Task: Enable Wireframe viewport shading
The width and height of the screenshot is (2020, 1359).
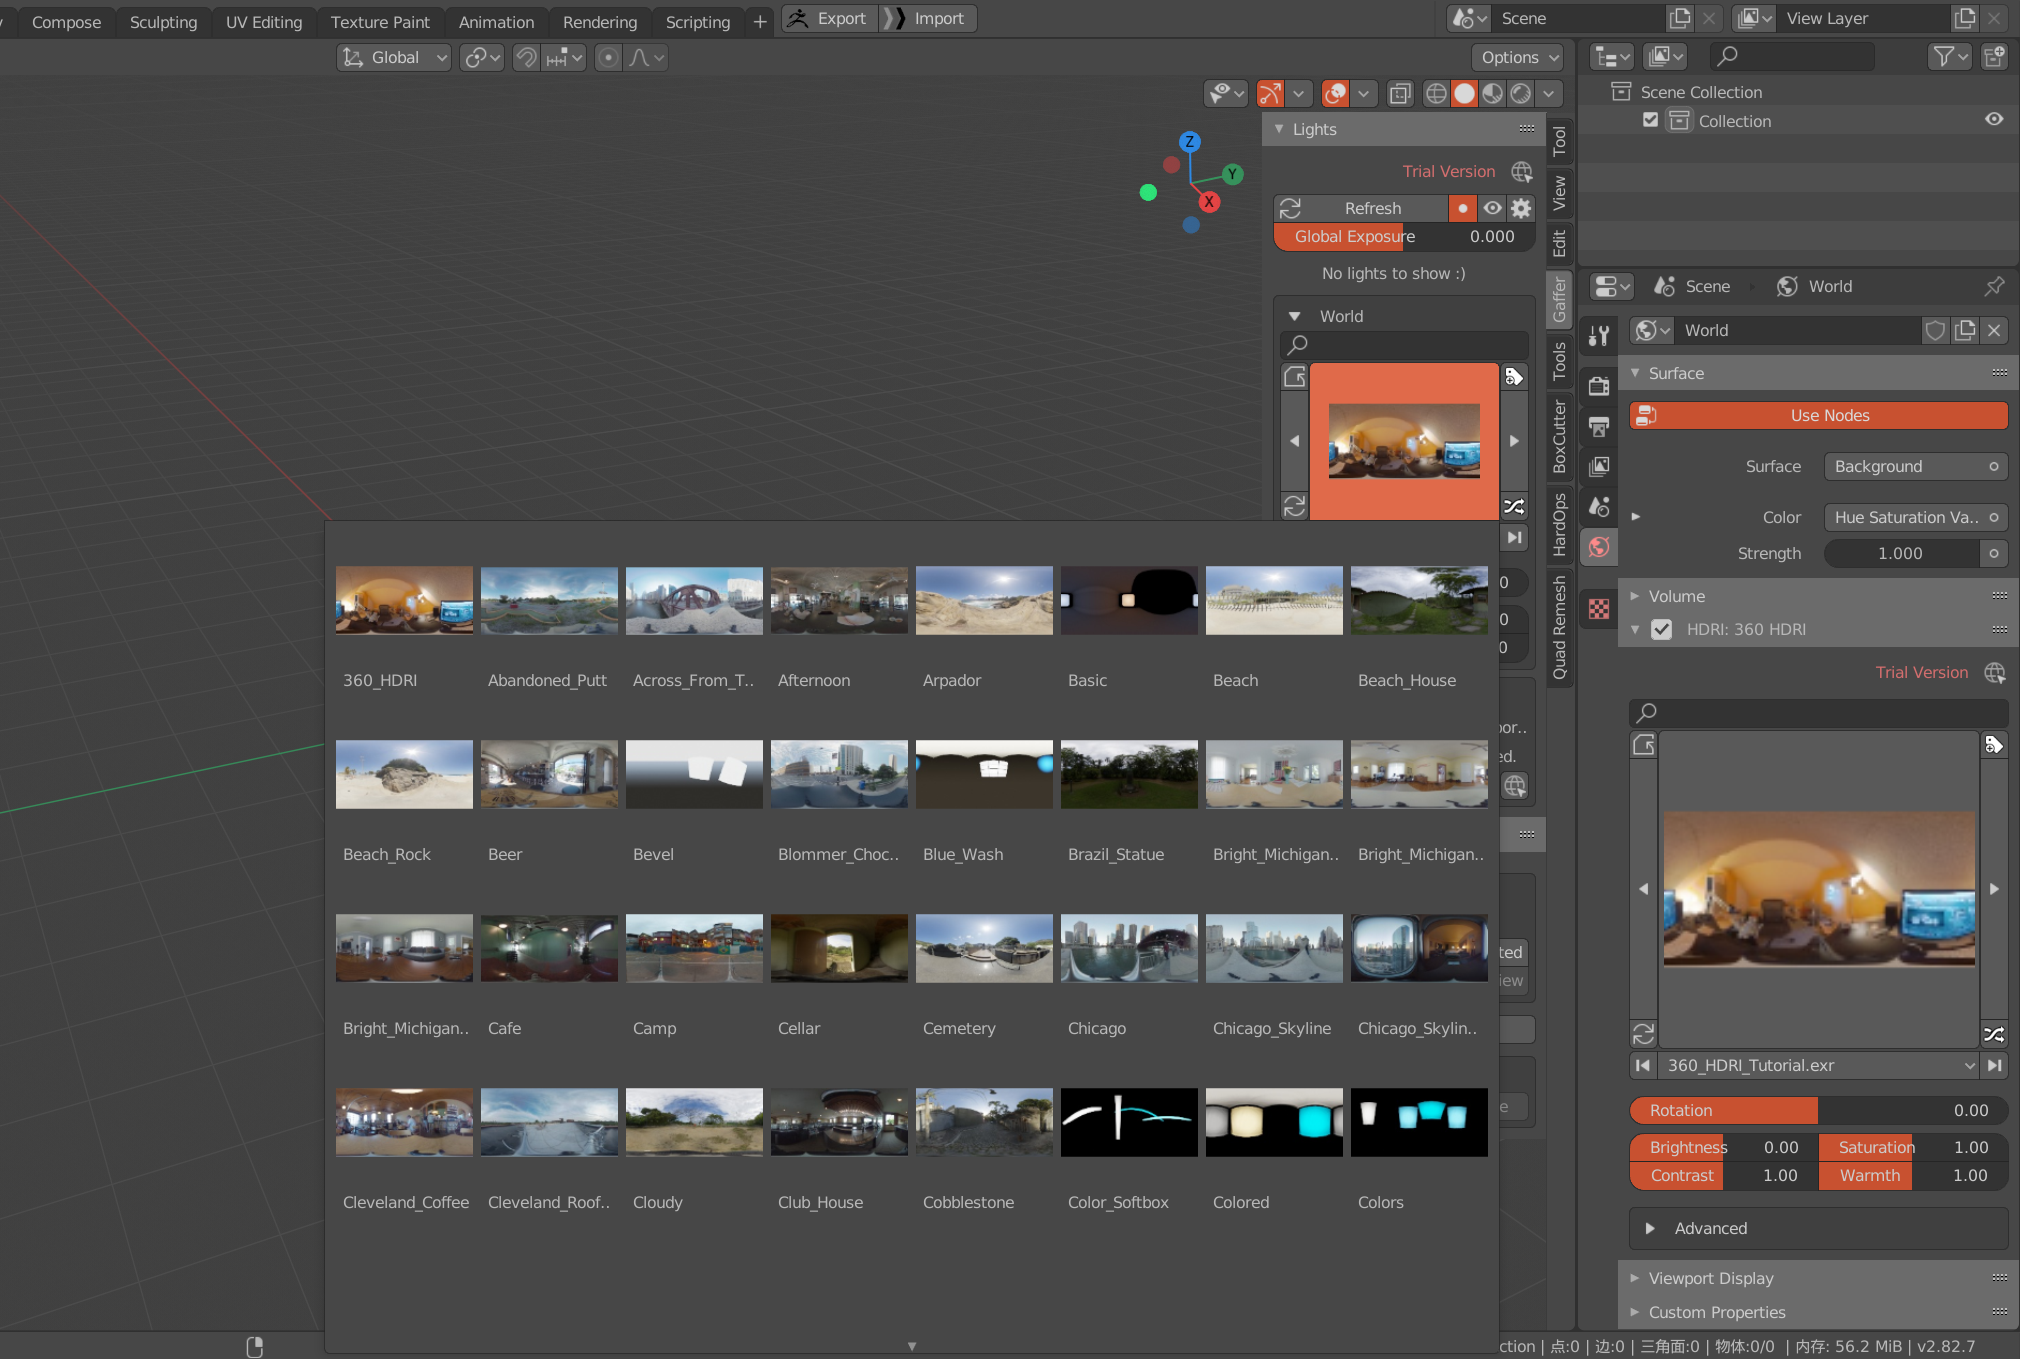Action: click(1435, 93)
